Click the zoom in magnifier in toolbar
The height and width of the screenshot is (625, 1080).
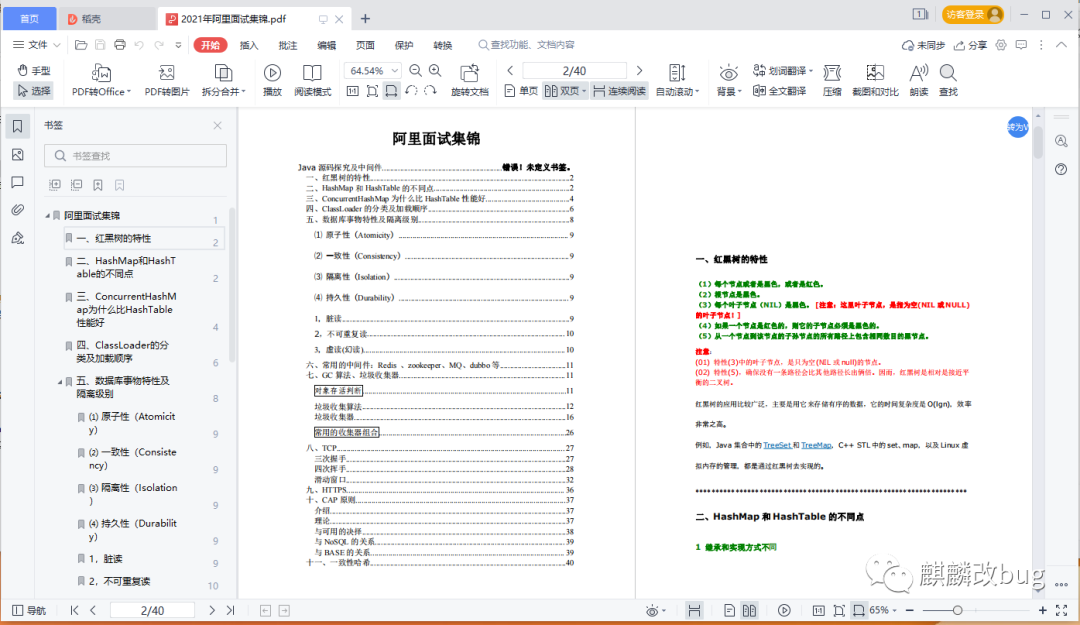435,70
